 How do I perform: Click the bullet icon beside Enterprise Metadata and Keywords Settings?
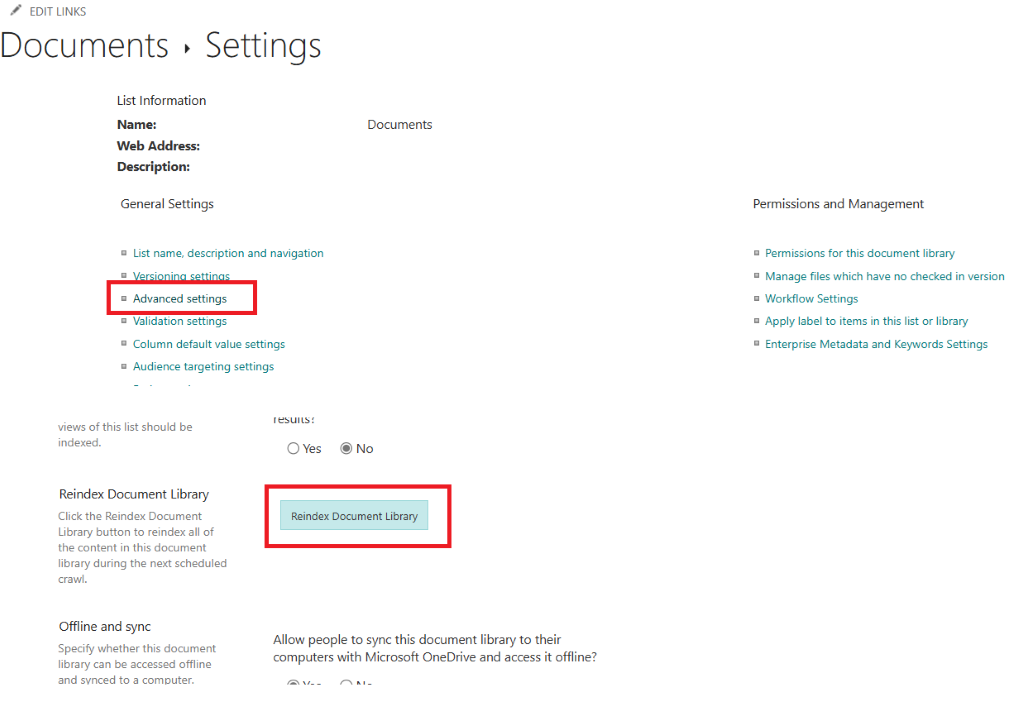(x=756, y=343)
